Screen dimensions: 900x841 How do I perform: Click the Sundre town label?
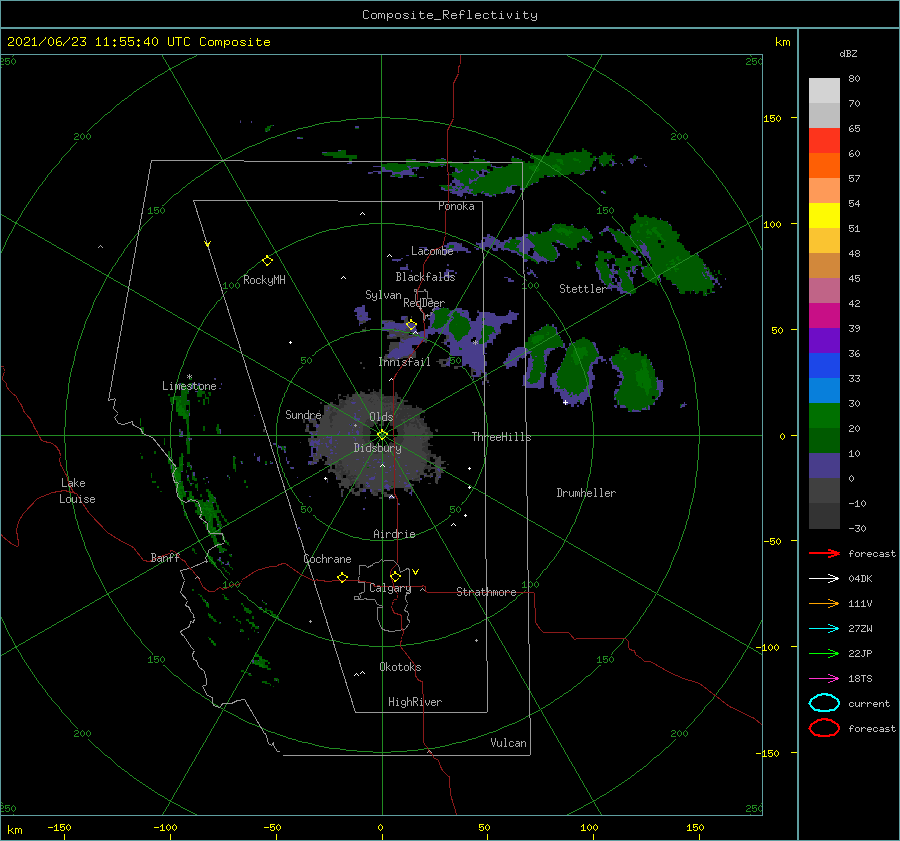coord(303,414)
